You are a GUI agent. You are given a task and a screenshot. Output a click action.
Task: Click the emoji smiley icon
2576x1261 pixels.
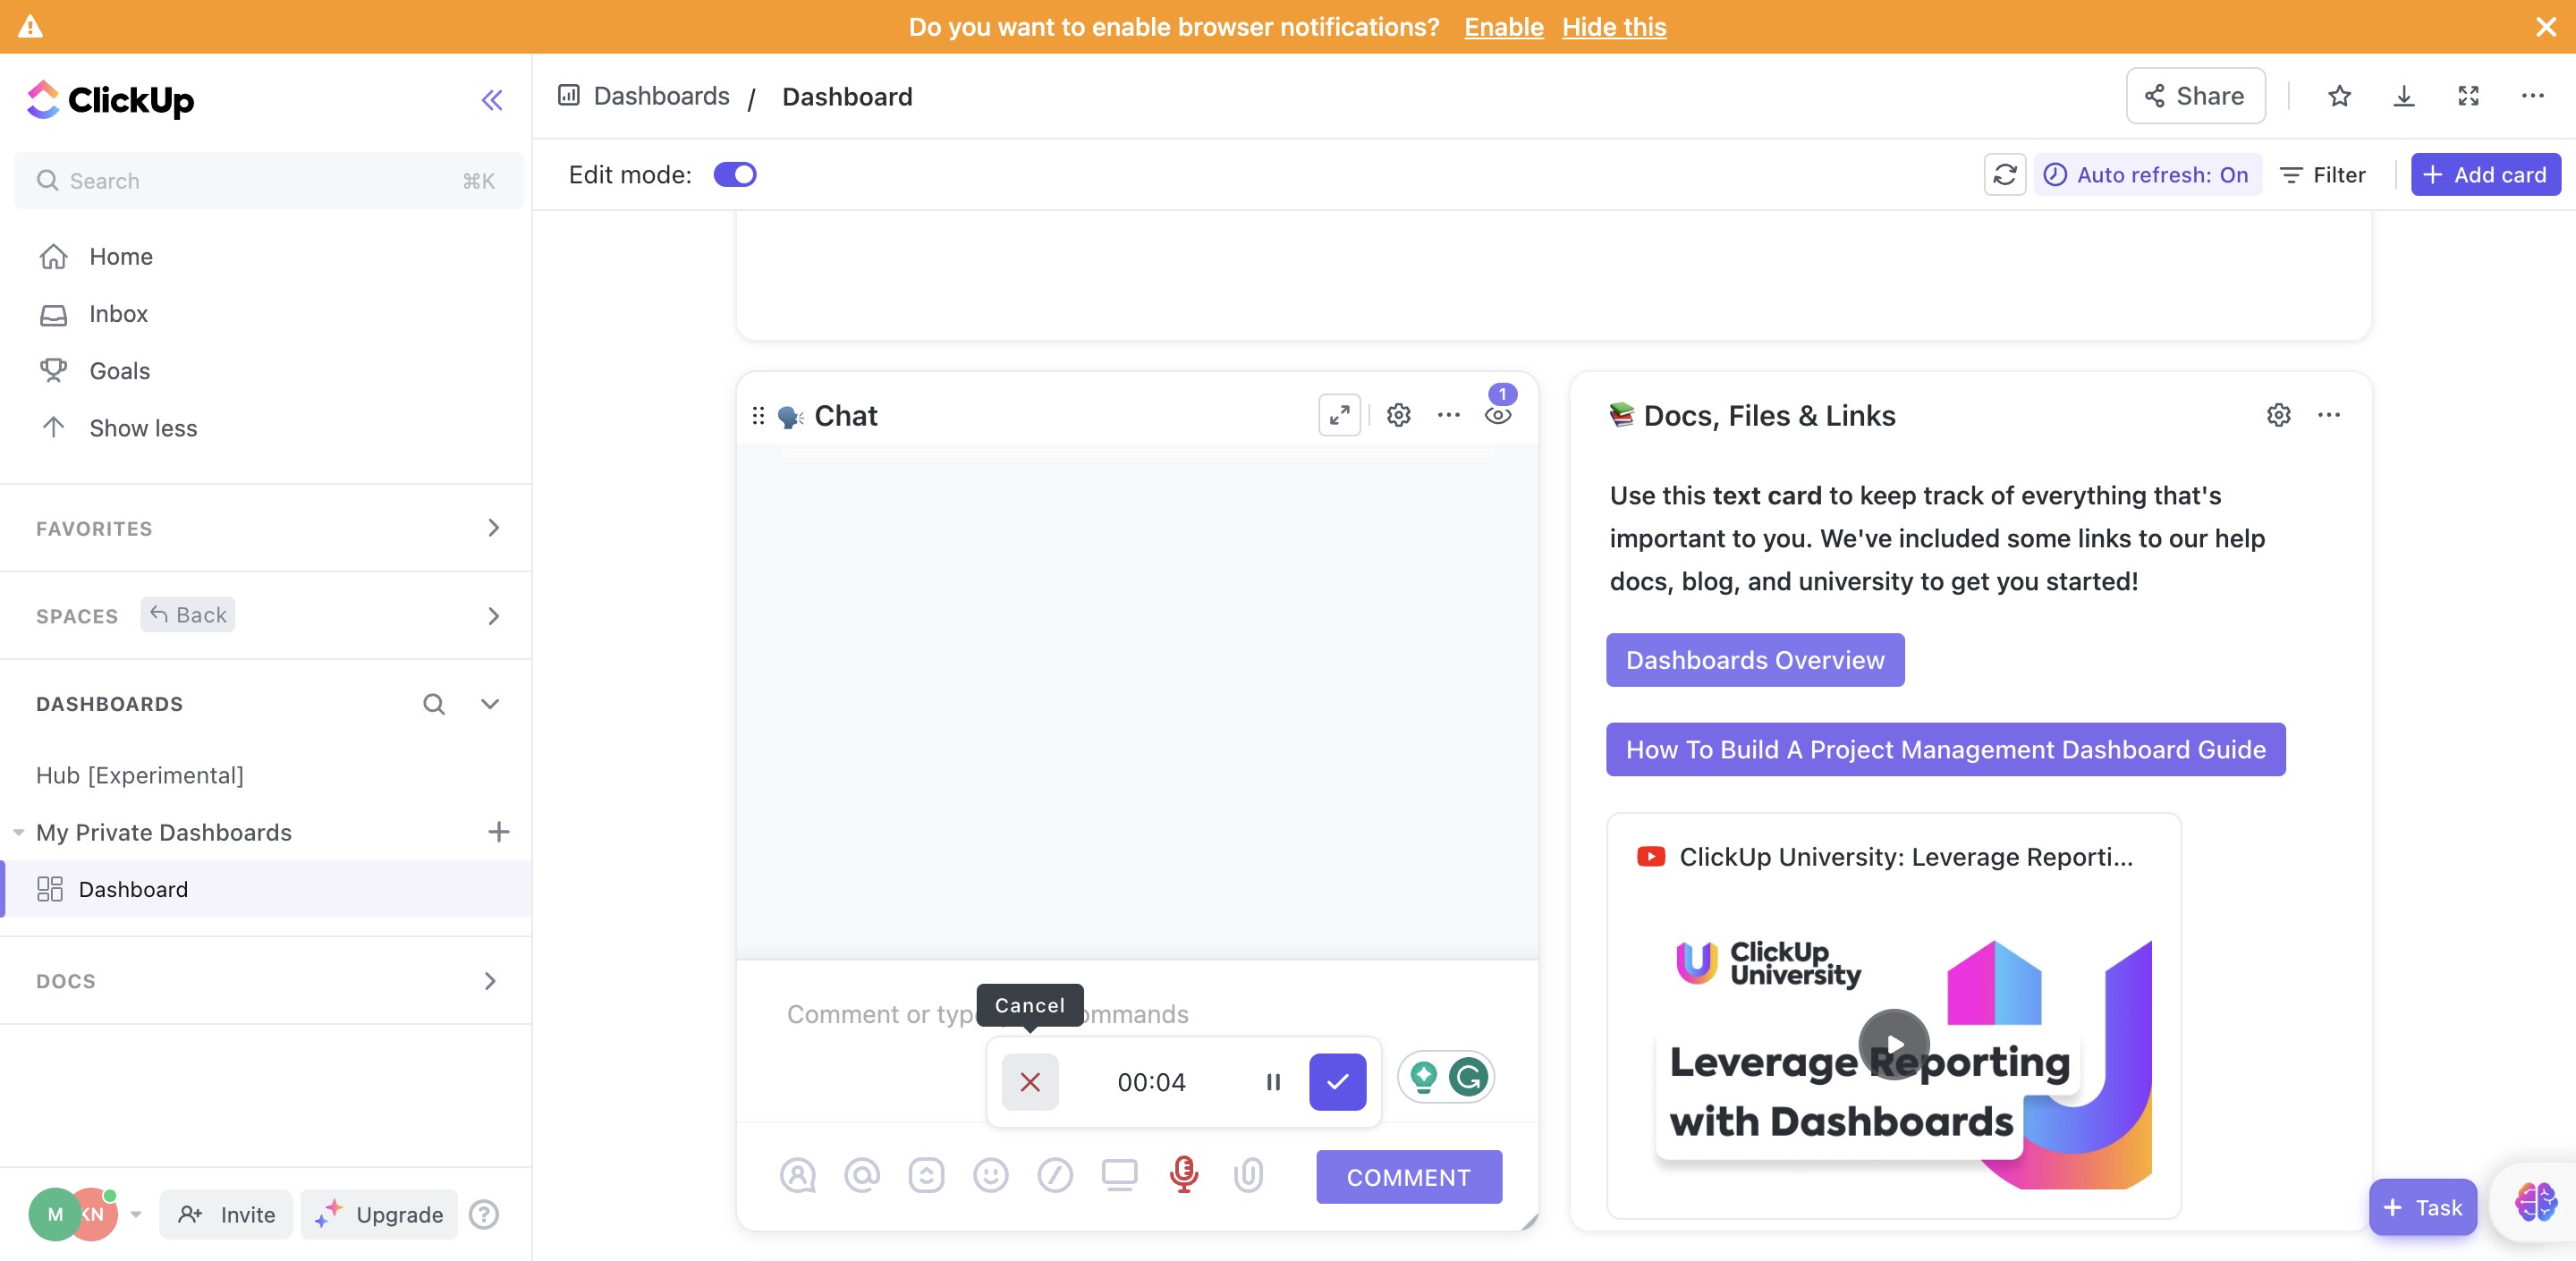990,1175
